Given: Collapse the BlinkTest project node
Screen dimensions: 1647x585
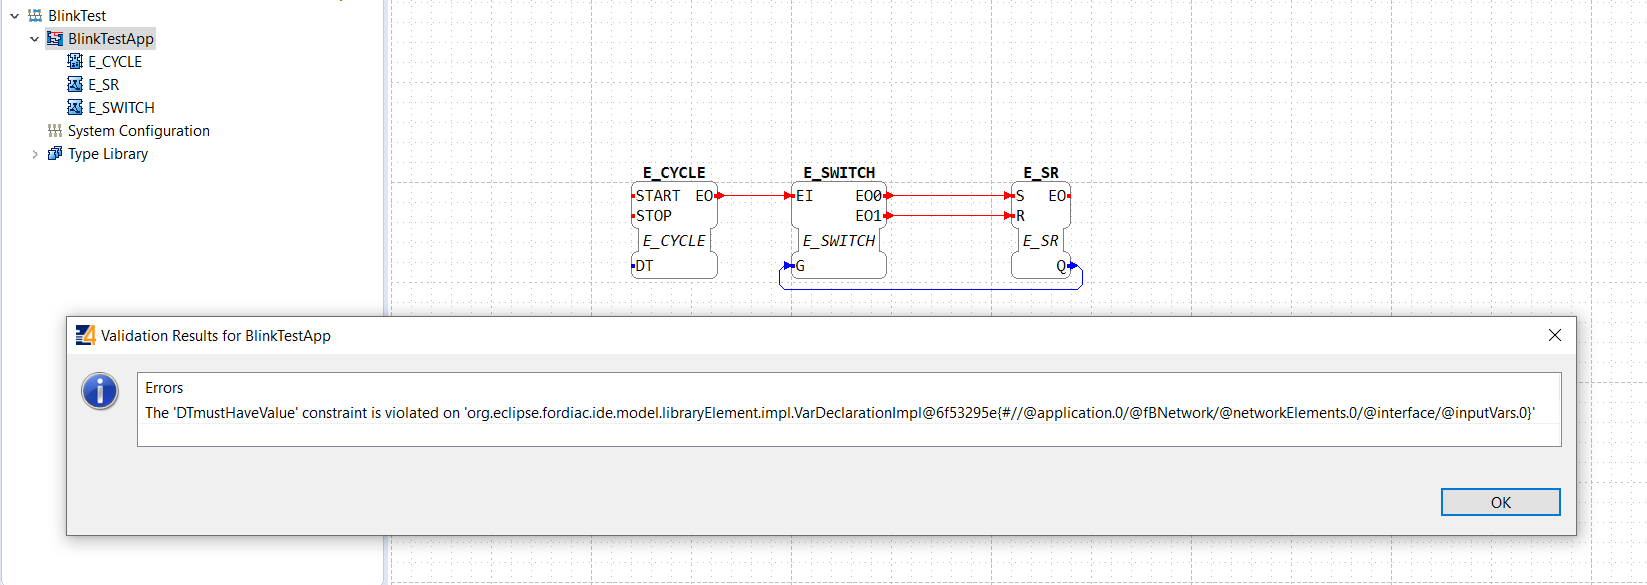Looking at the screenshot, I should point(15,16).
